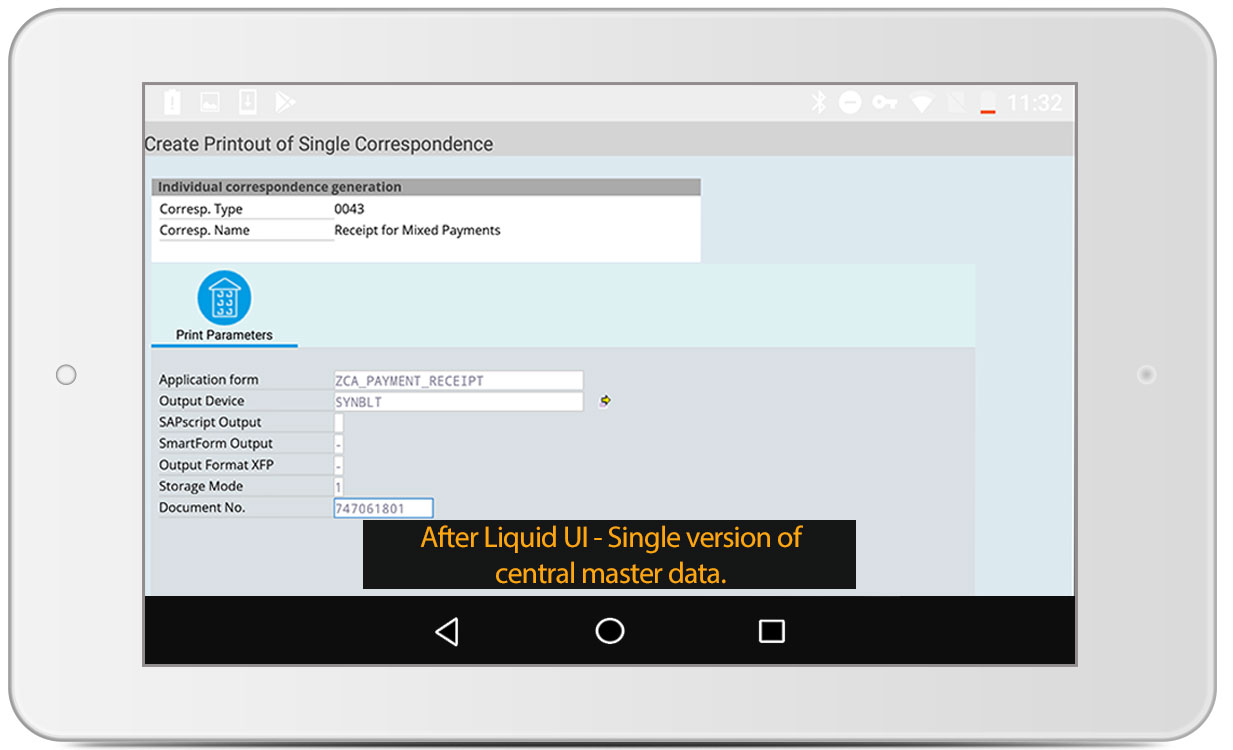Select the Print Parameters tab label

point(224,335)
